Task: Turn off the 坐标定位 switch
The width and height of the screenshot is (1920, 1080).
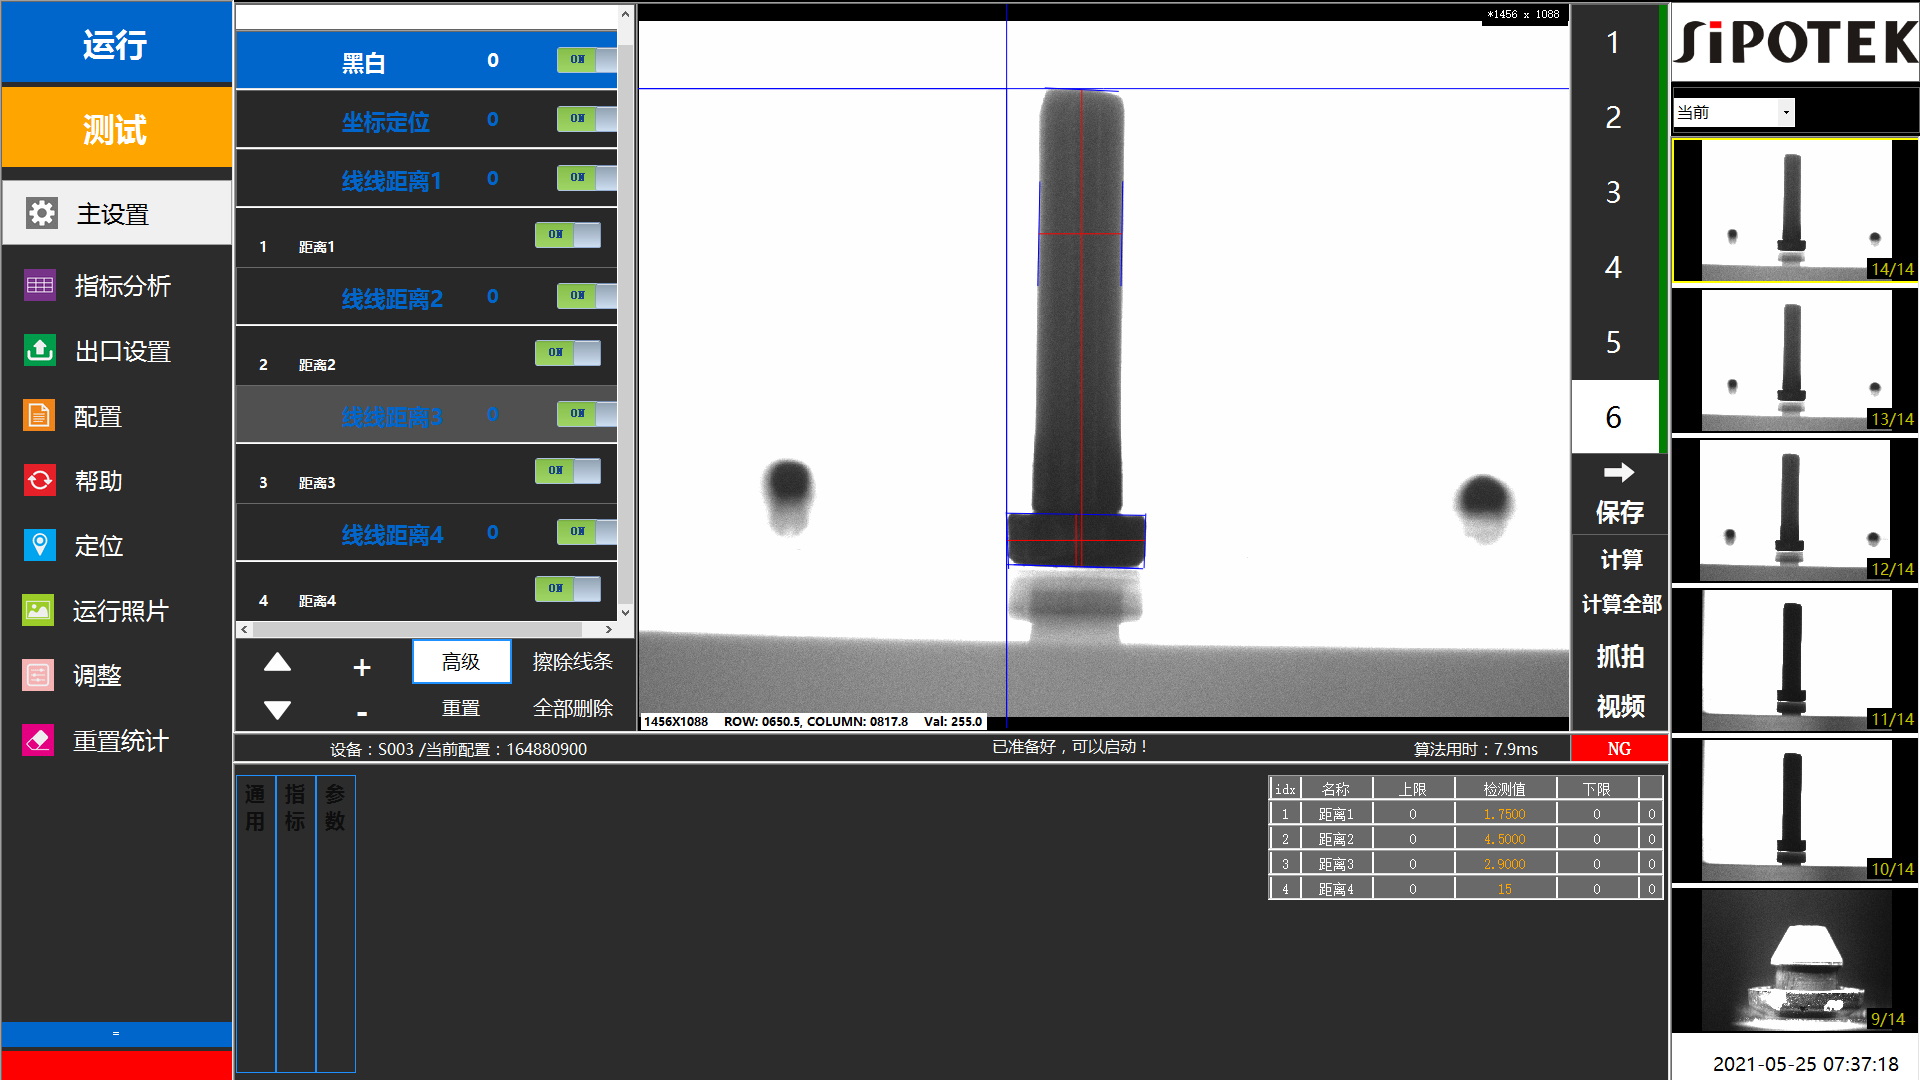Action: [586, 119]
